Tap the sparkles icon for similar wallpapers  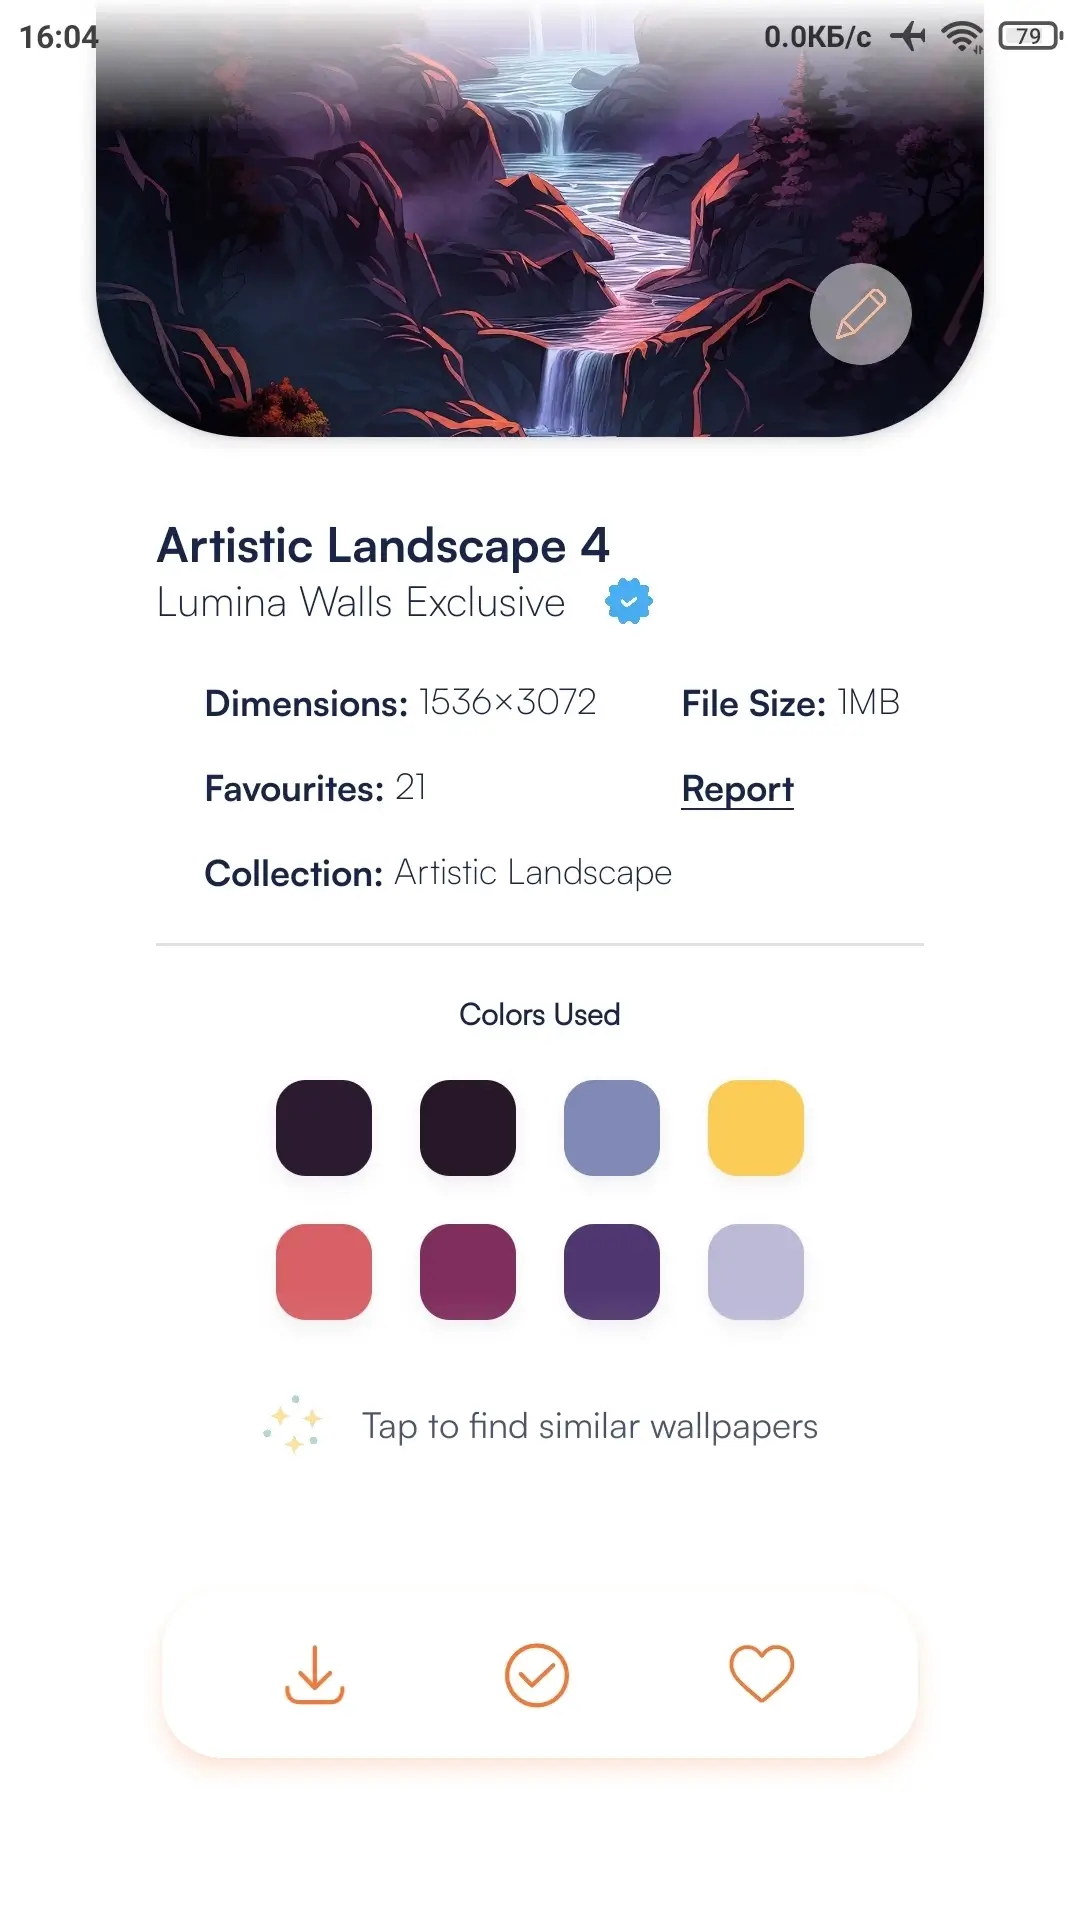click(293, 1424)
